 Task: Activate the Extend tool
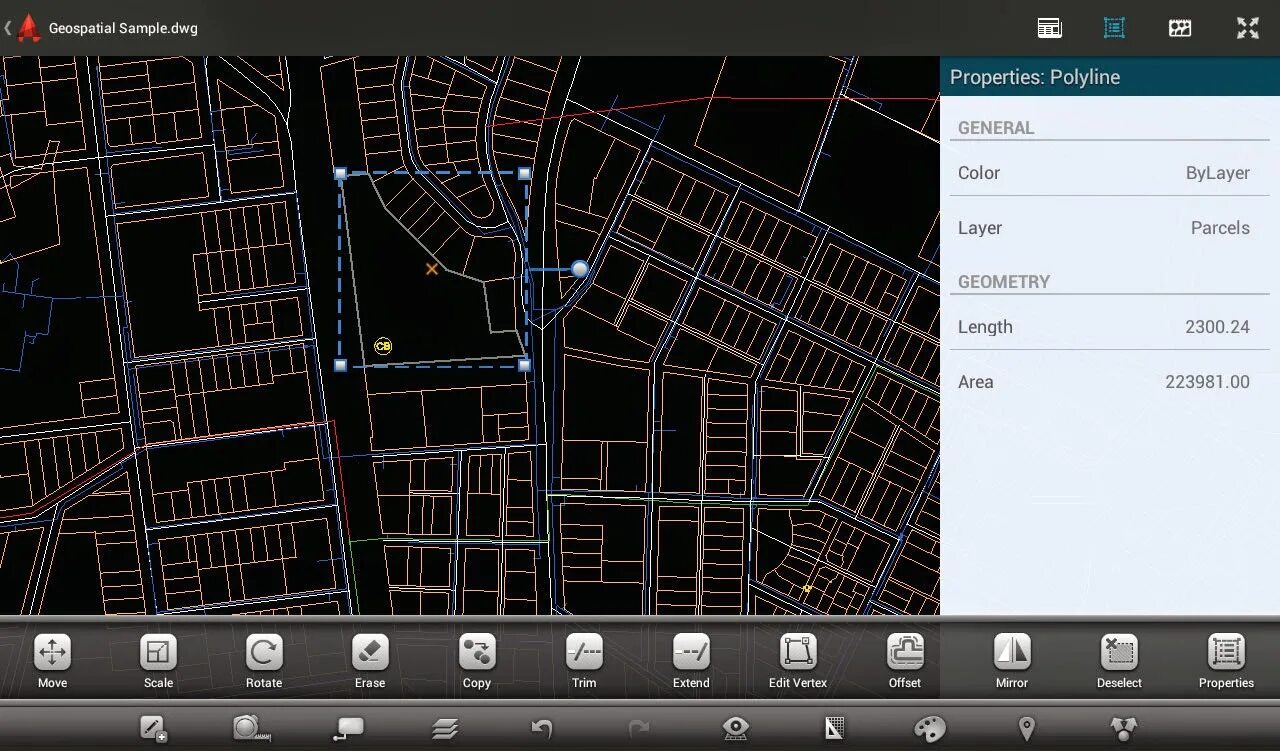click(691, 661)
